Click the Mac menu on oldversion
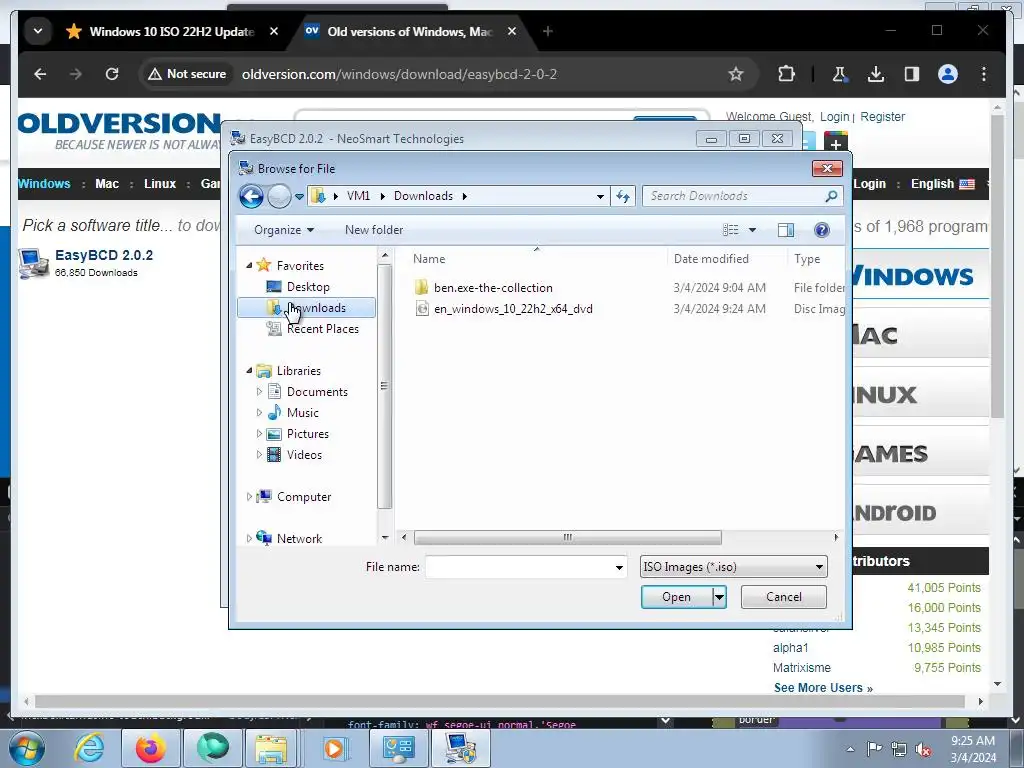The width and height of the screenshot is (1024, 768). pyautogui.click(x=107, y=184)
